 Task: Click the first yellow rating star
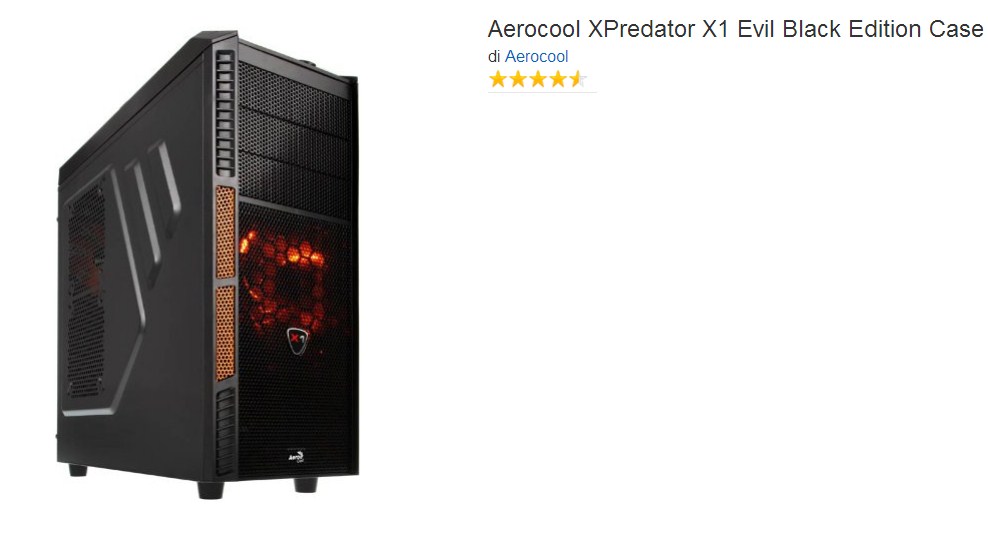click(498, 79)
